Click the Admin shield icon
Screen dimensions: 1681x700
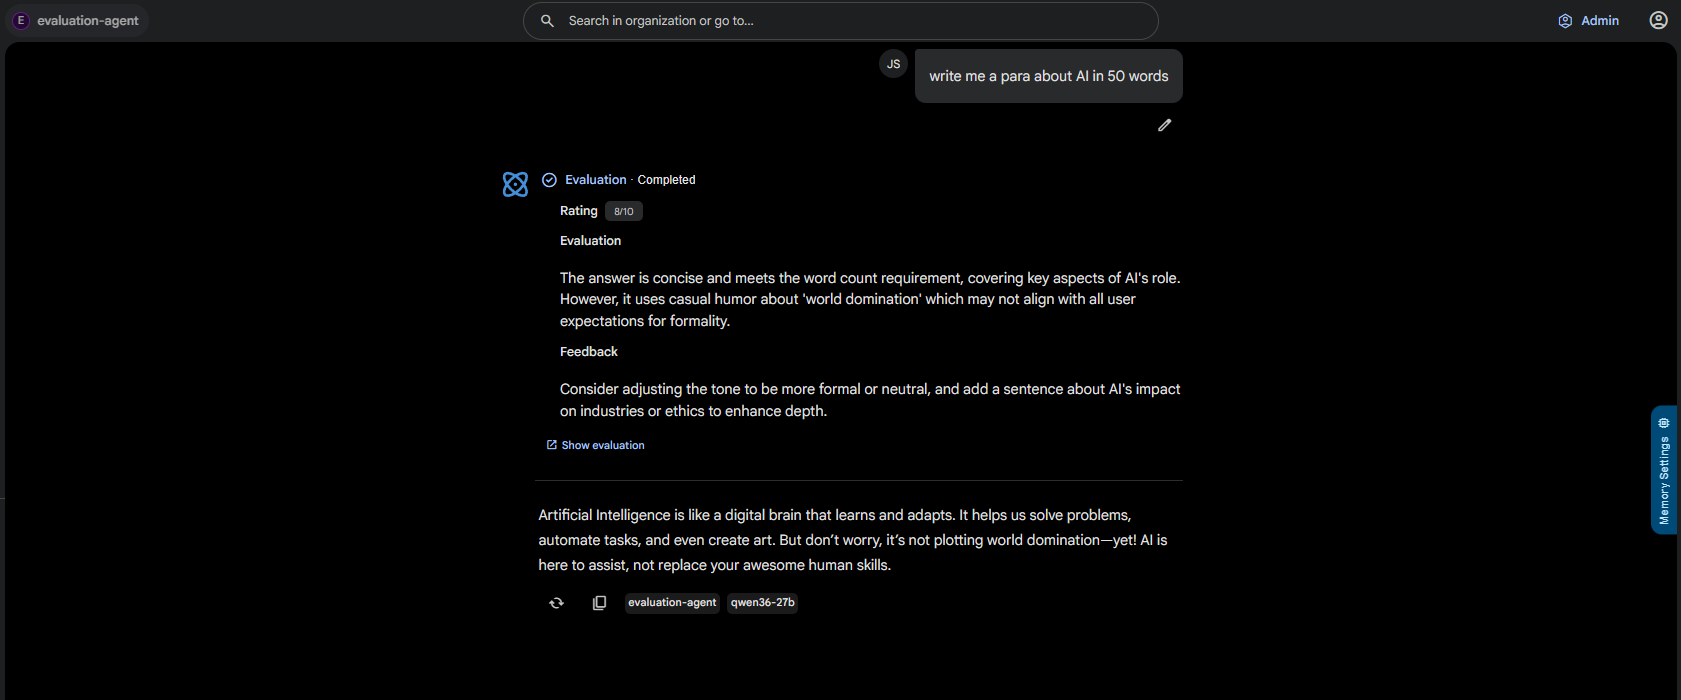[1565, 21]
